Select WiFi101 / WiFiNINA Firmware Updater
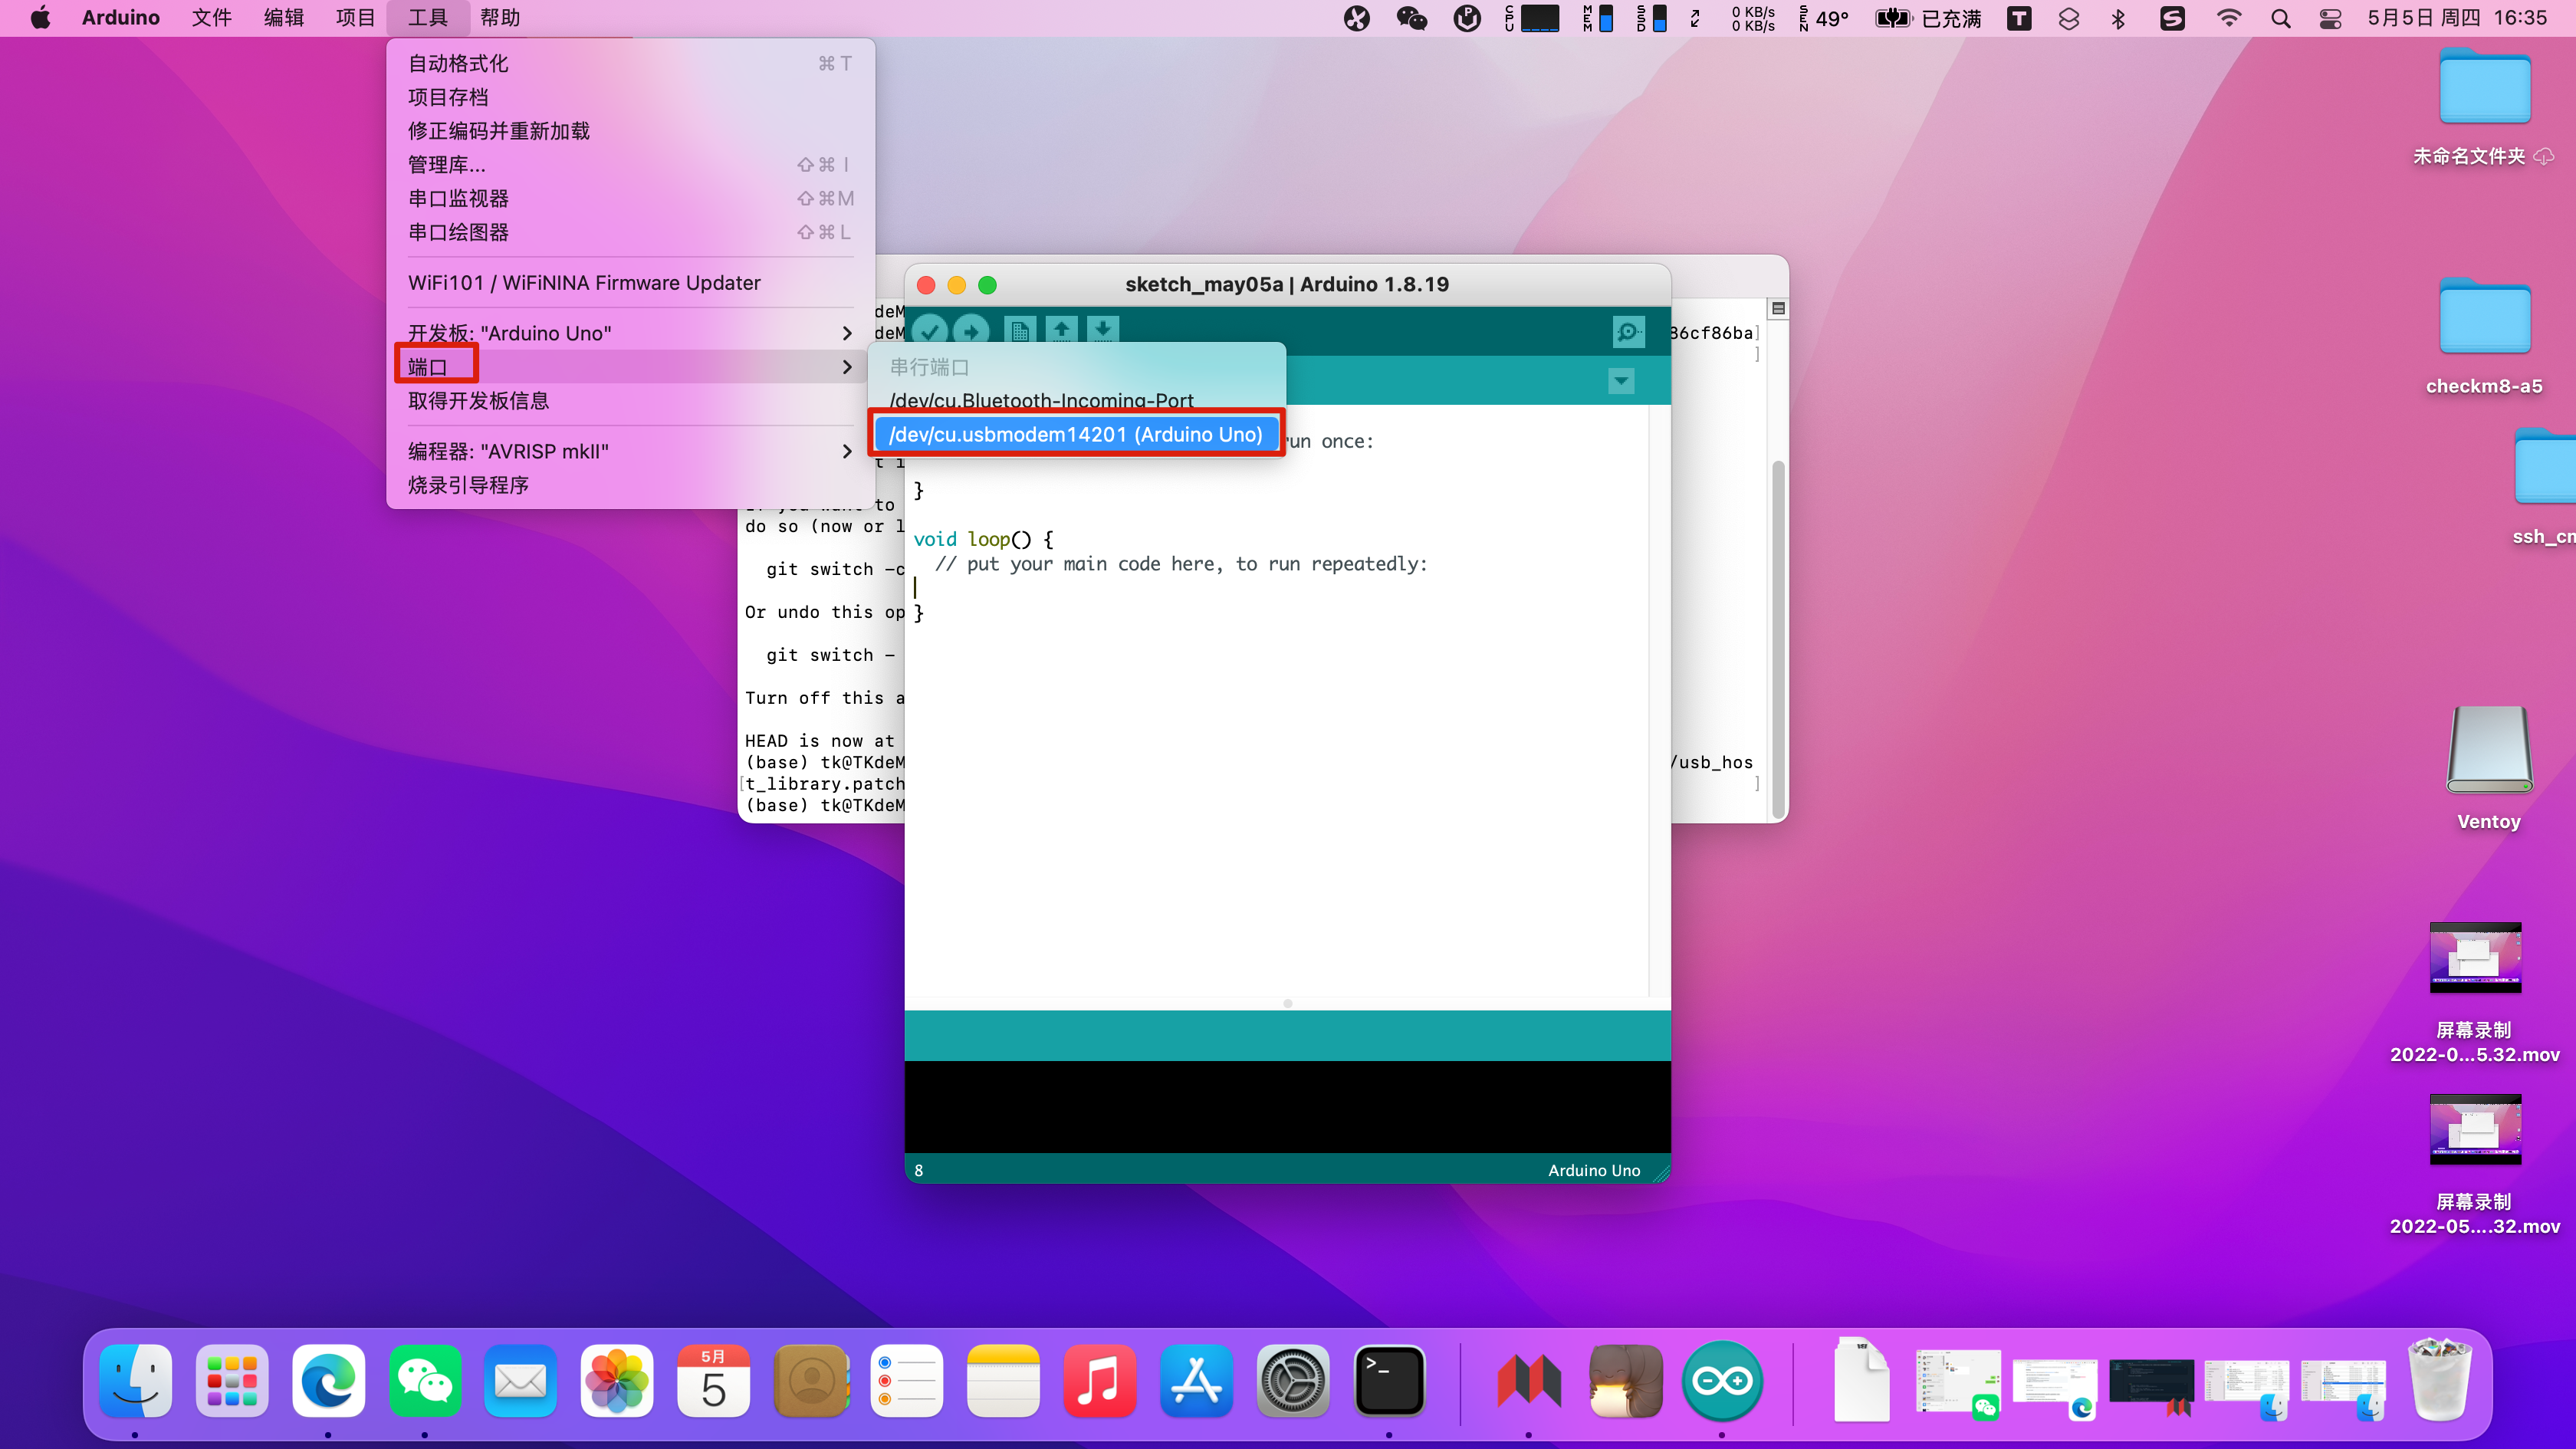Screen dimensions: 2576x1449 coord(630,283)
